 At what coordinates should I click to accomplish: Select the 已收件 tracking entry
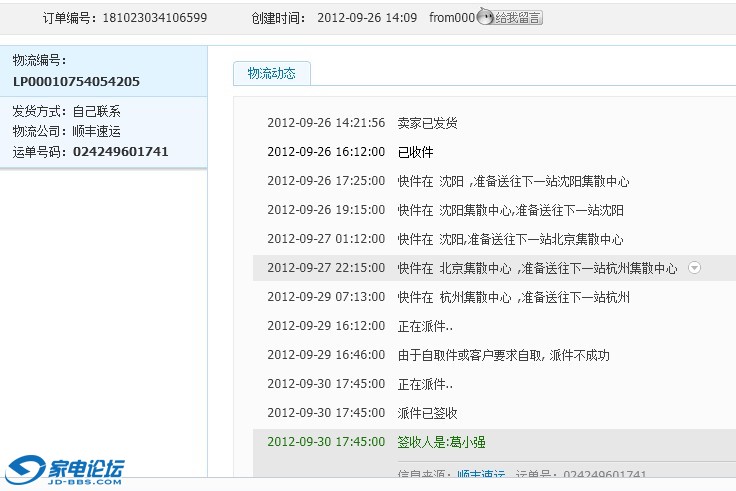[415, 152]
